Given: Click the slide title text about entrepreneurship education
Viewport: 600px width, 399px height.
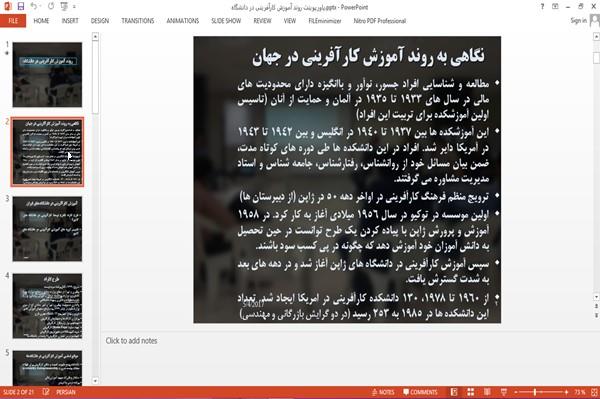Looking at the screenshot, I should tap(368, 57).
